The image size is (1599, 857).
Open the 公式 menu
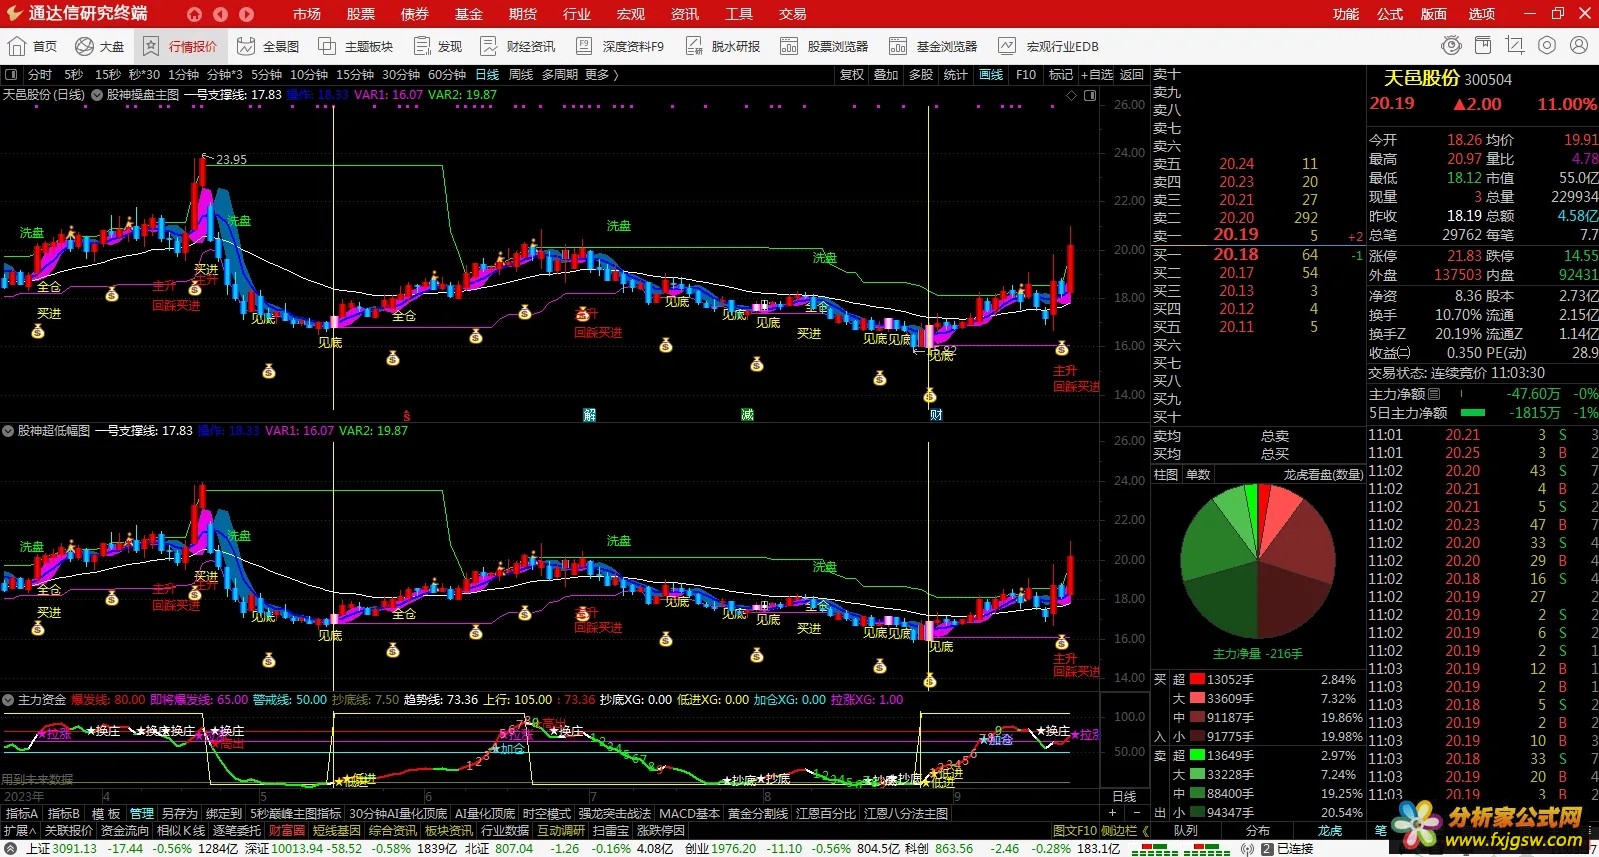coord(1390,14)
